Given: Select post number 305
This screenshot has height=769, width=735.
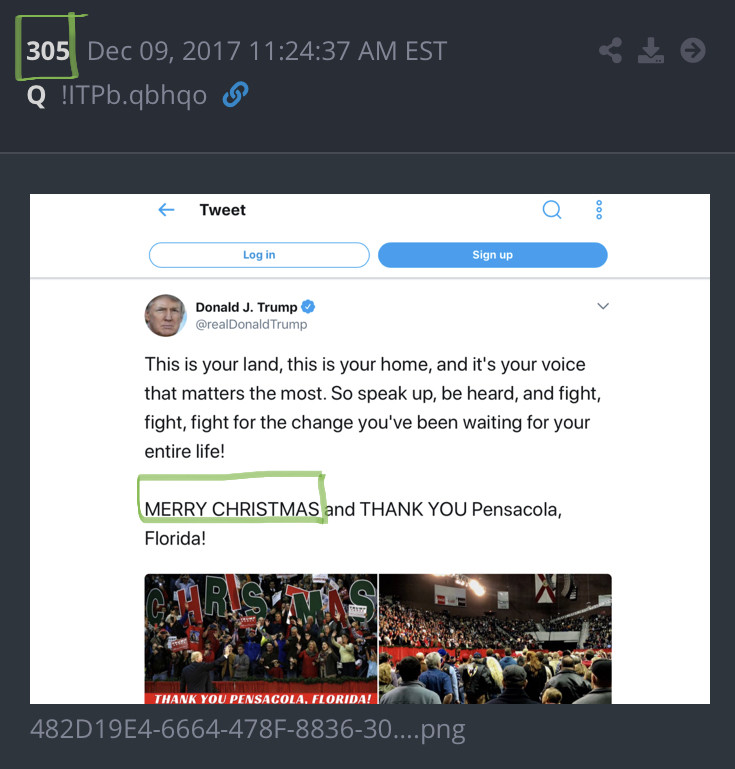Looking at the screenshot, I should coord(48,51).
